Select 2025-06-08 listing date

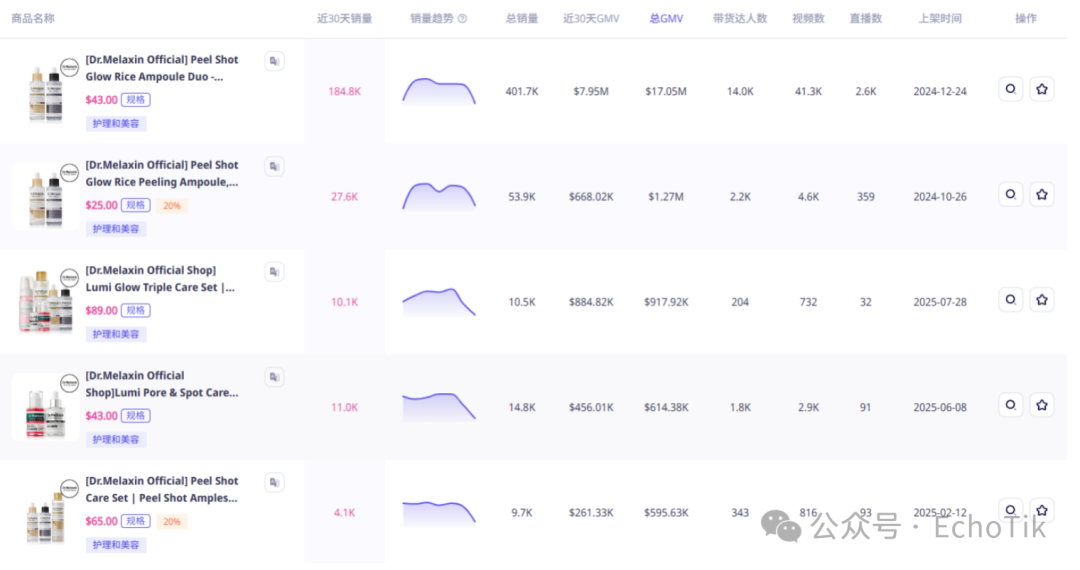click(x=940, y=408)
